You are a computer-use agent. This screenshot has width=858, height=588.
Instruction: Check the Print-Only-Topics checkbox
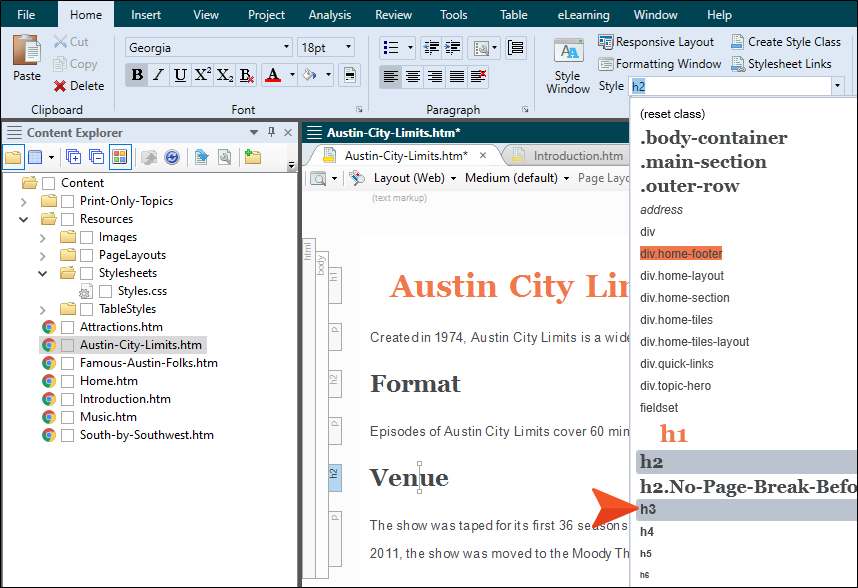pyautogui.click(x=67, y=201)
